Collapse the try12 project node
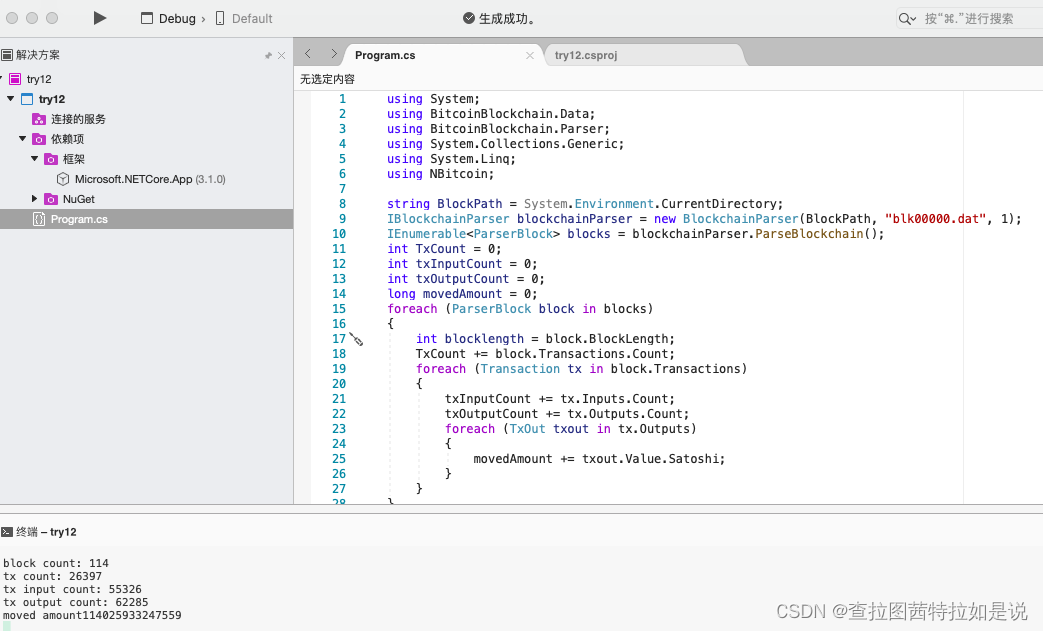1043x631 pixels. 11,98
